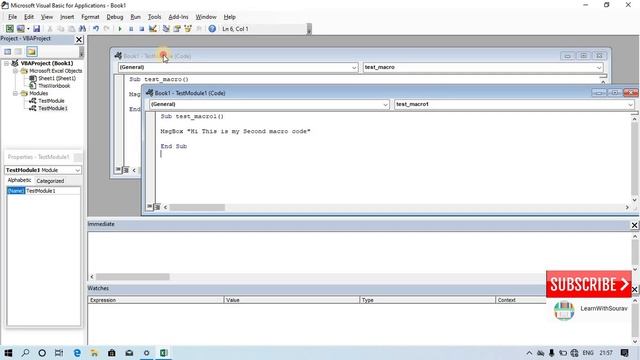Open the TestModule1 Module properties object dropdown
This screenshot has width=640, height=360.
coord(78,170)
